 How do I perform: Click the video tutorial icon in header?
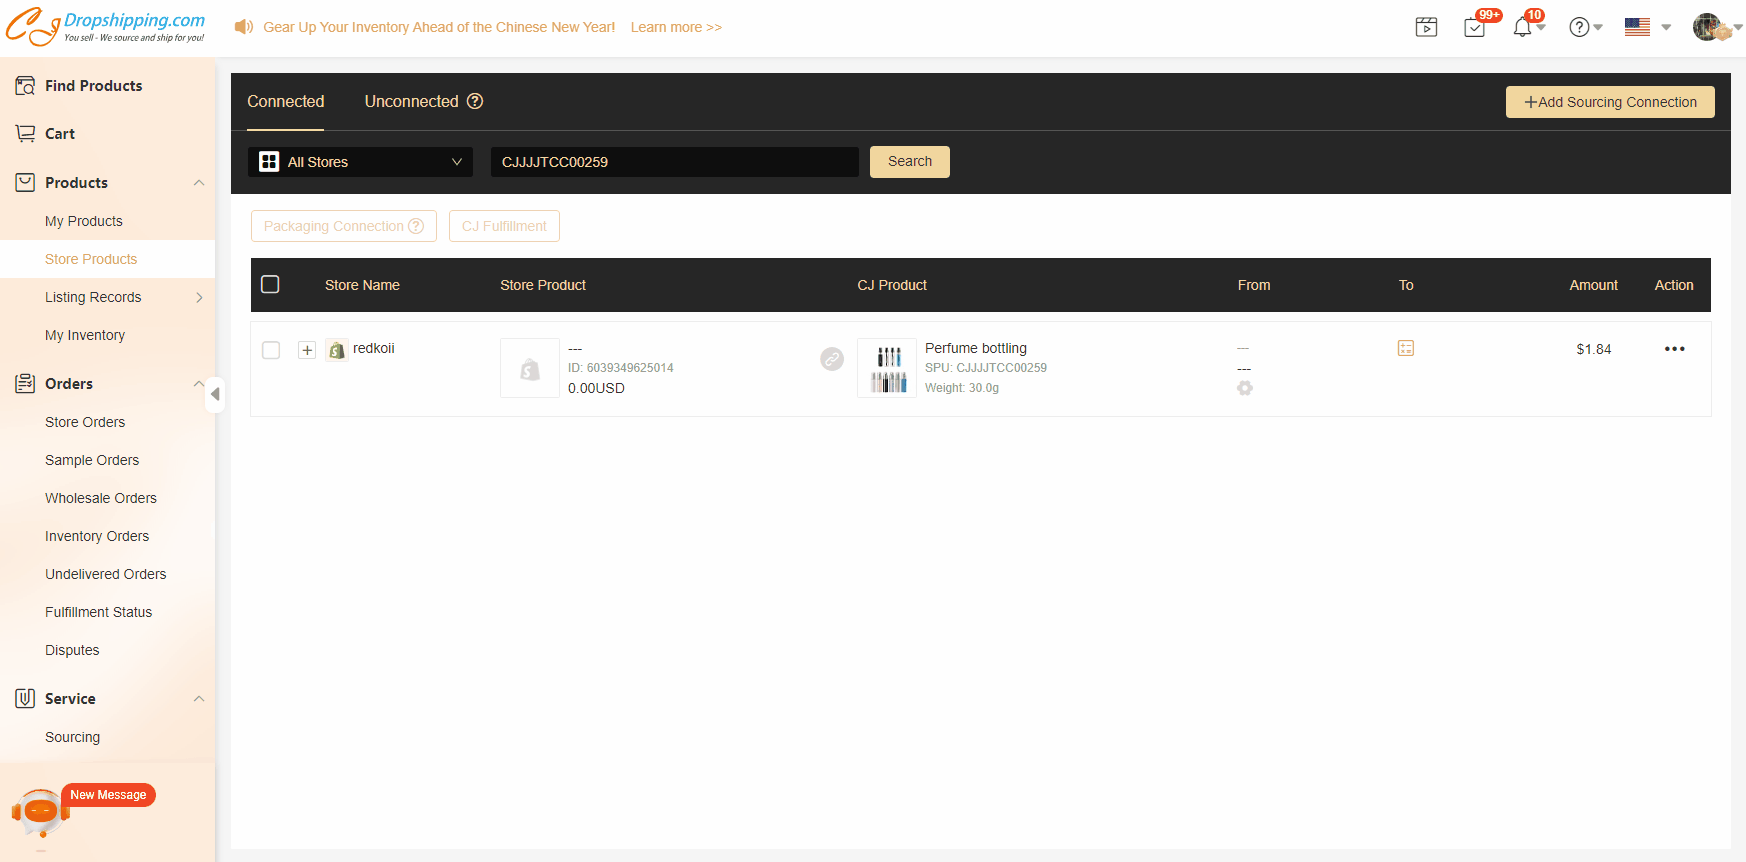[1426, 27]
